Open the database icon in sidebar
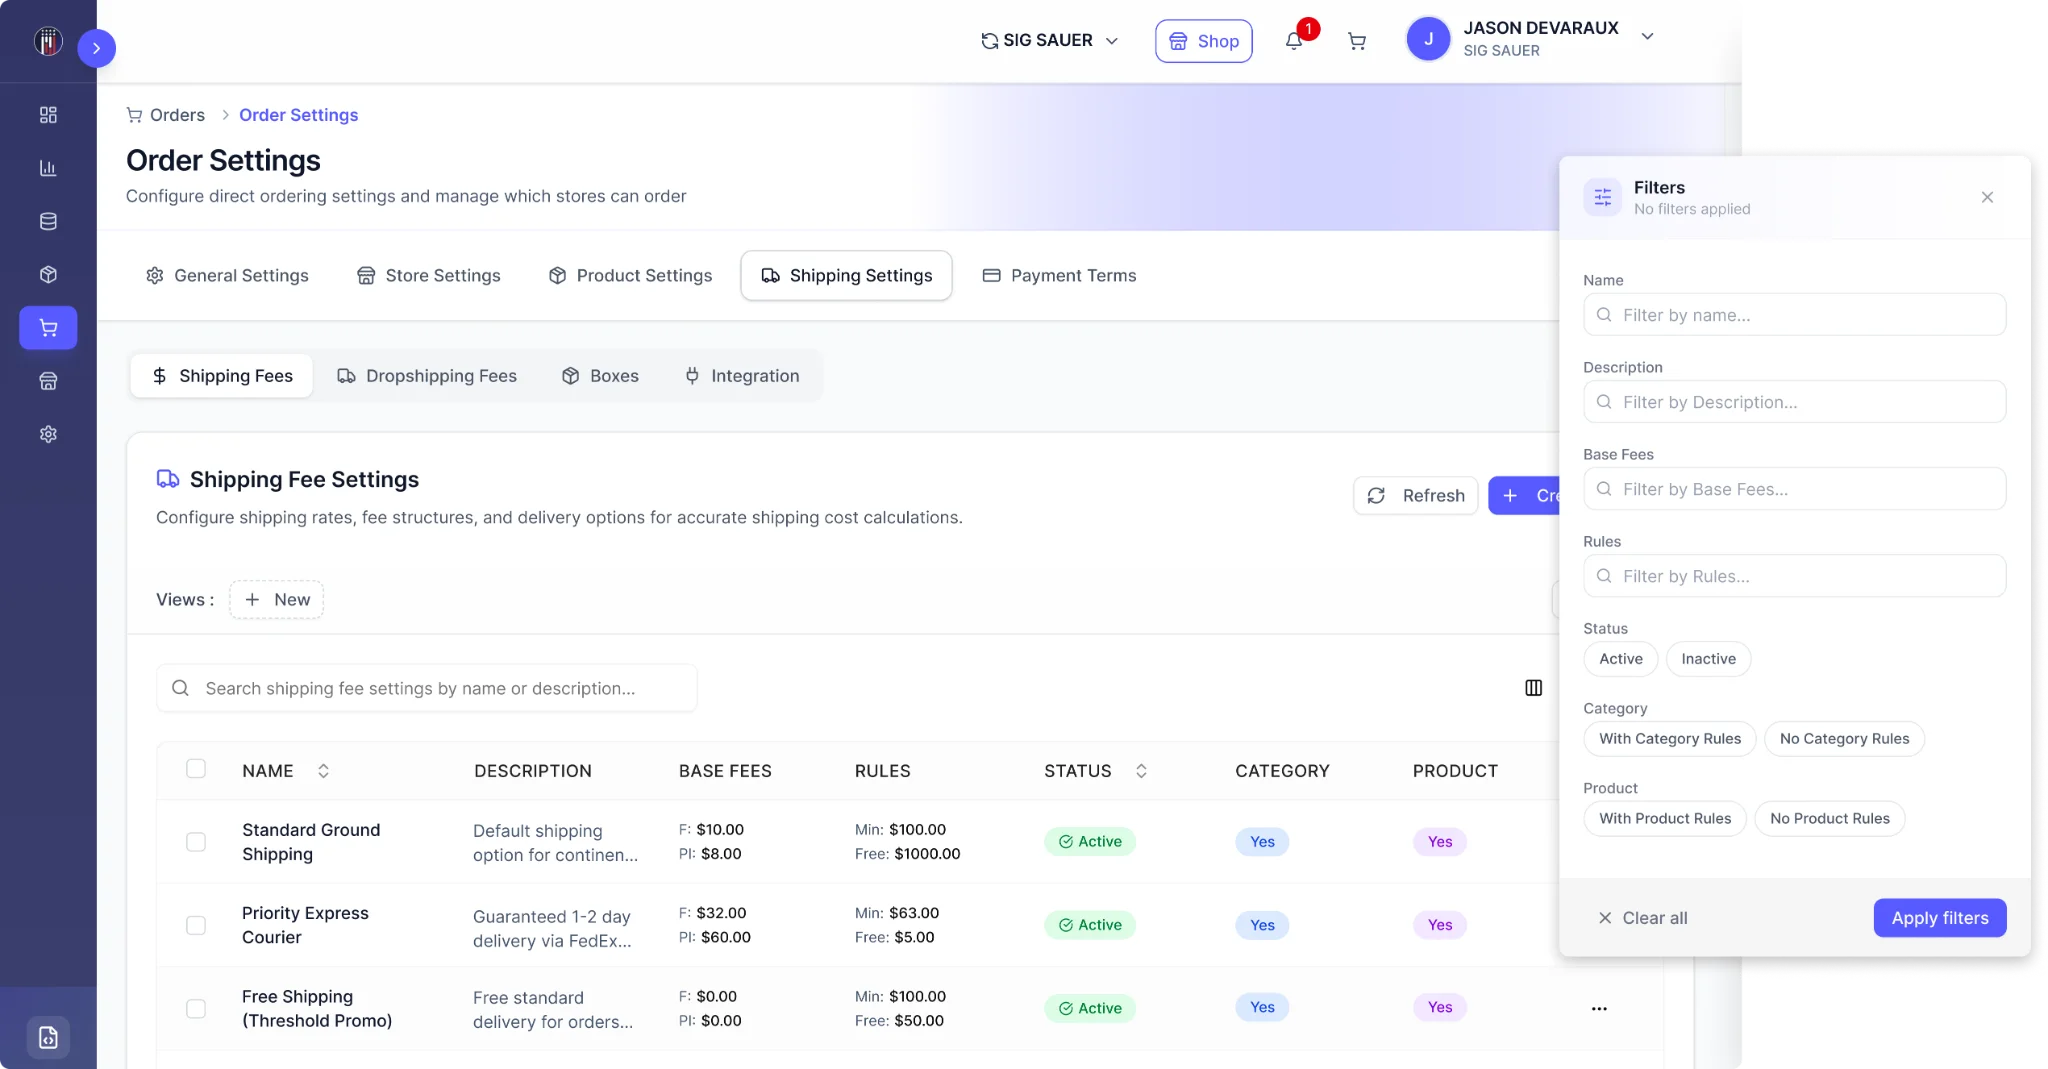Screen dimensions: 2048x1069 click(48, 221)
